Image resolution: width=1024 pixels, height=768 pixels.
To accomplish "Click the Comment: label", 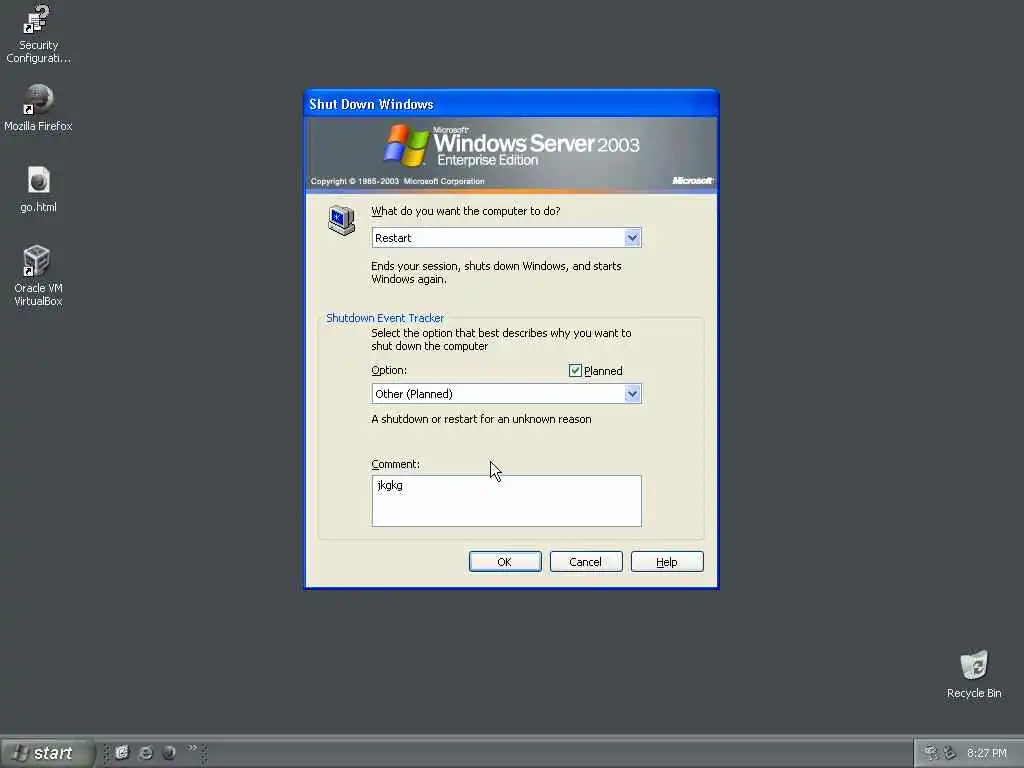I will pyautogui.click(x=395, y=464).
